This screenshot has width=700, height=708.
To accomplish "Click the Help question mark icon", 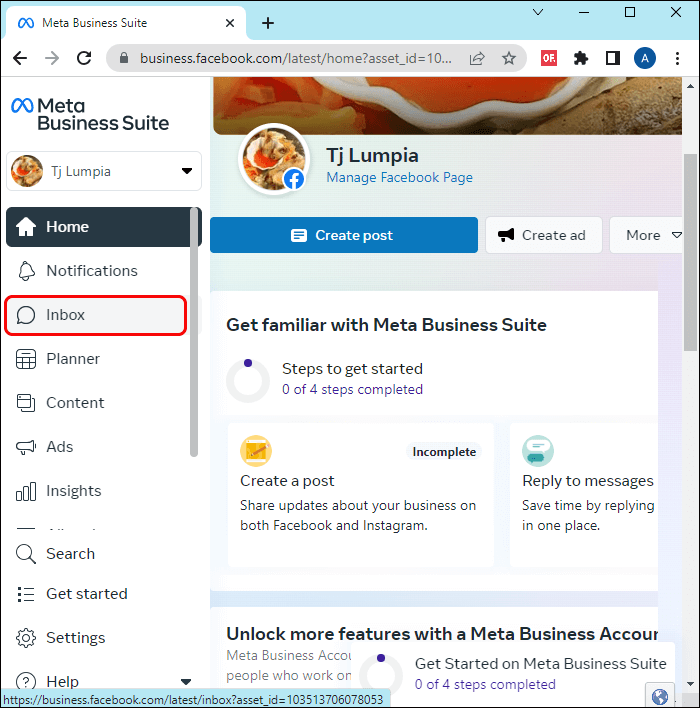I will point(26,681).
